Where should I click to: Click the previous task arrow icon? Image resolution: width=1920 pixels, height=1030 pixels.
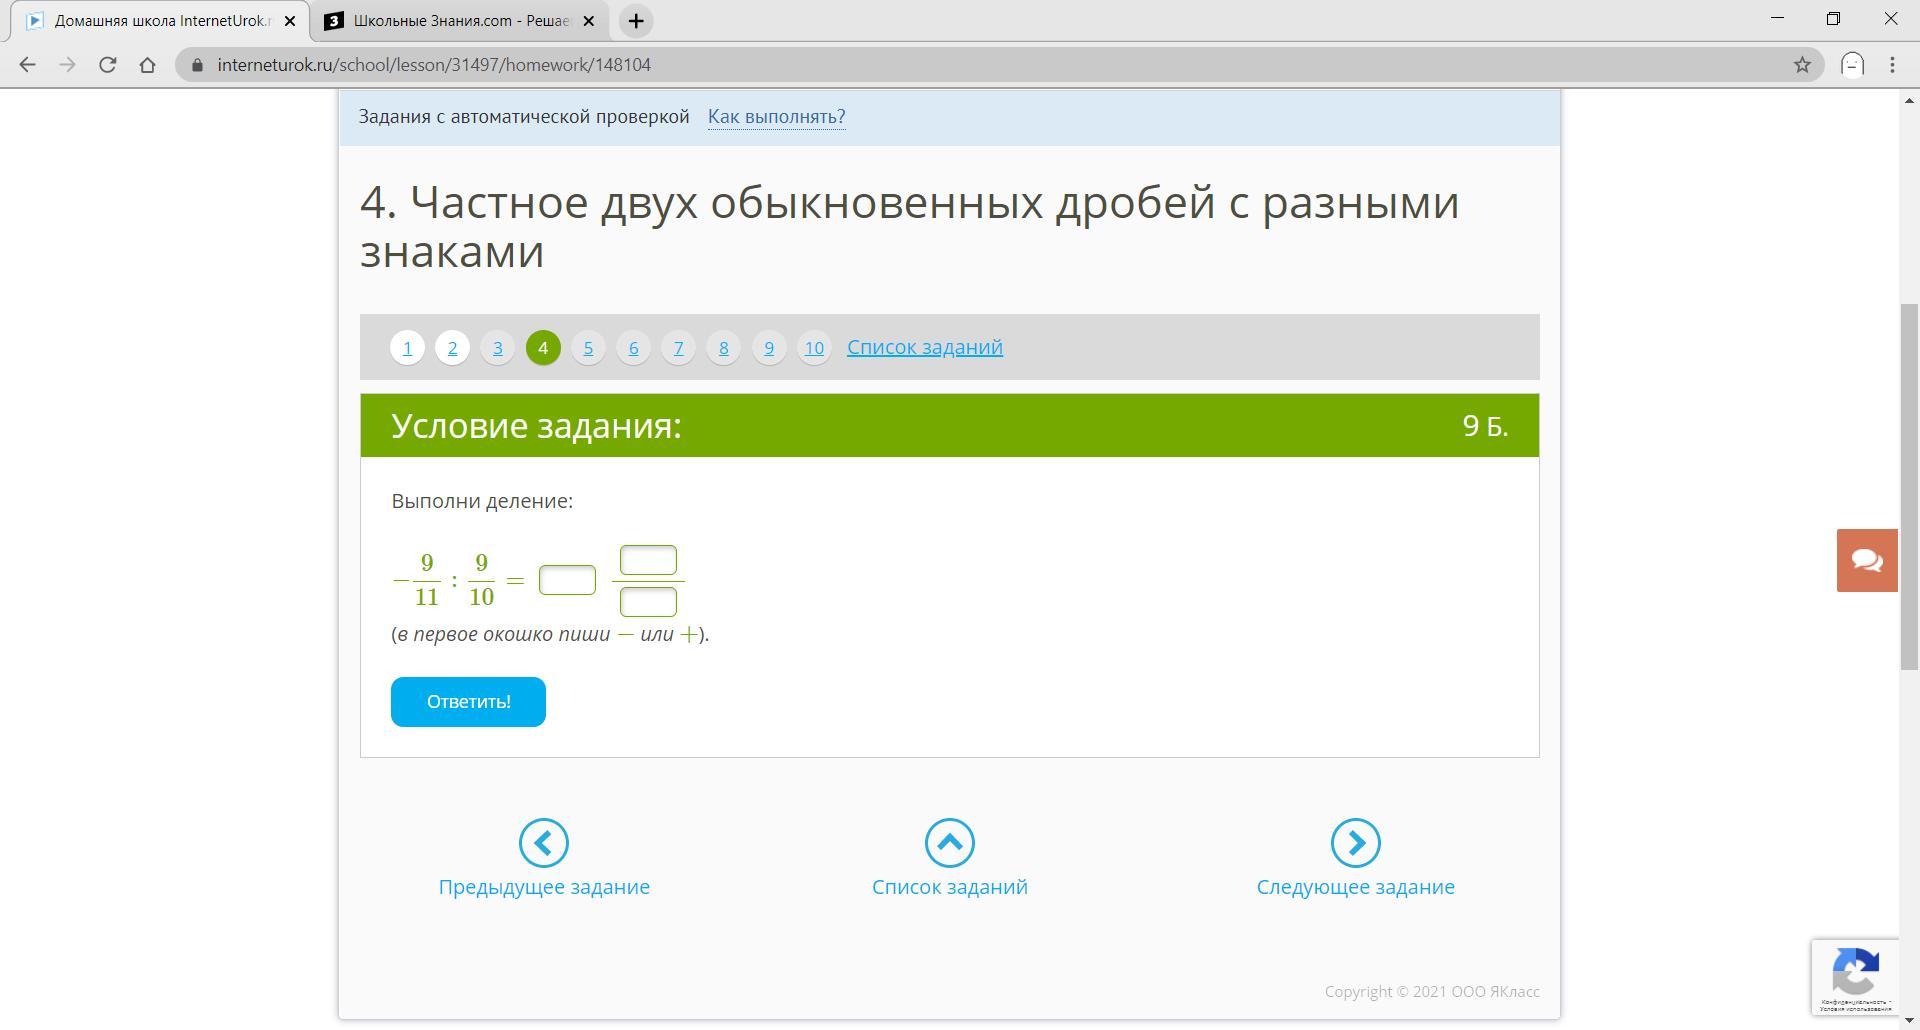544,843
